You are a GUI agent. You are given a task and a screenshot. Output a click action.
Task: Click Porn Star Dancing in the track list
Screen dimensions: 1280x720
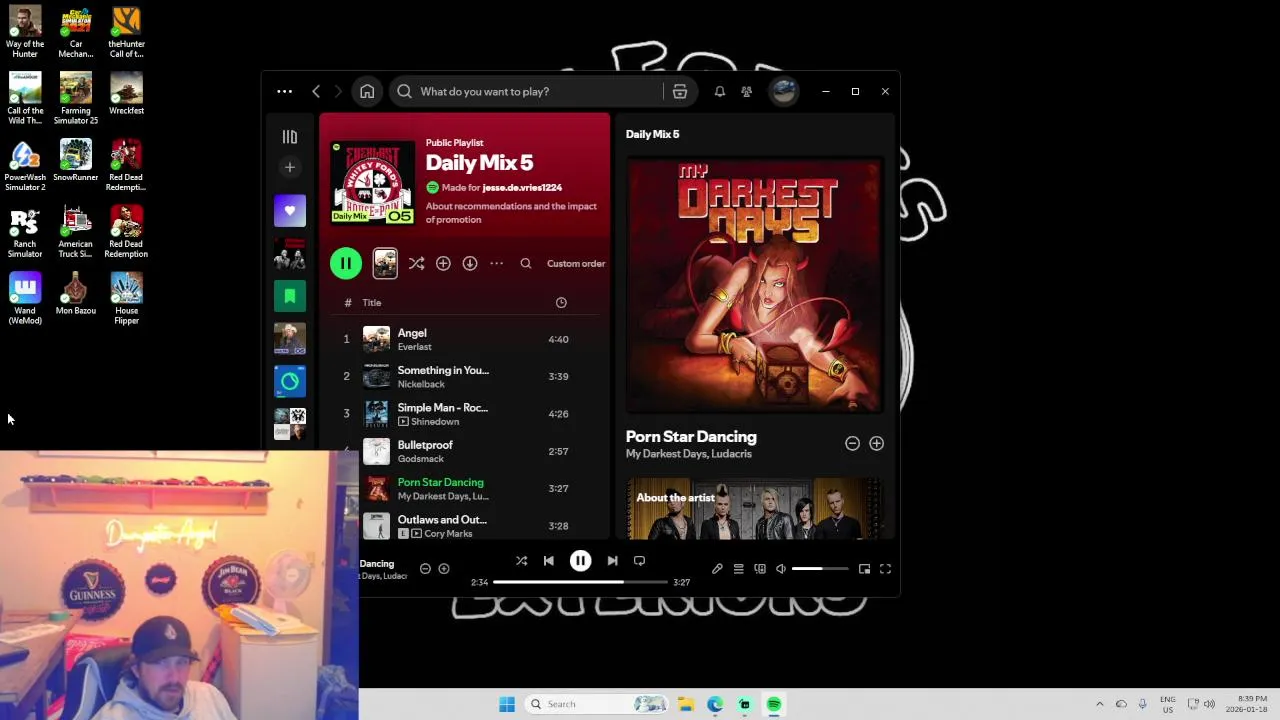click(441, 482)
